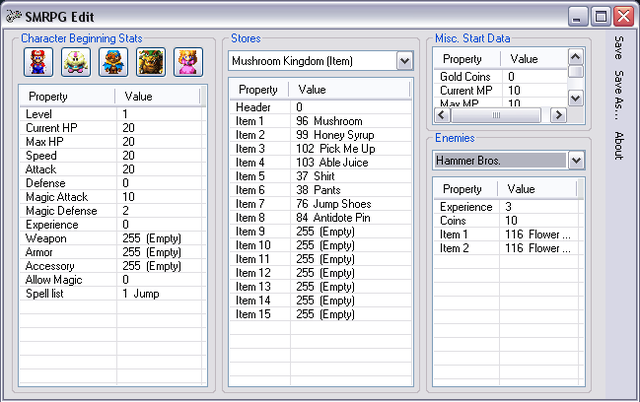This screenshot has height=402, width=640.
Task: Select store Item 8 with 84 Antidote Pin
Action: click(320, 218)
